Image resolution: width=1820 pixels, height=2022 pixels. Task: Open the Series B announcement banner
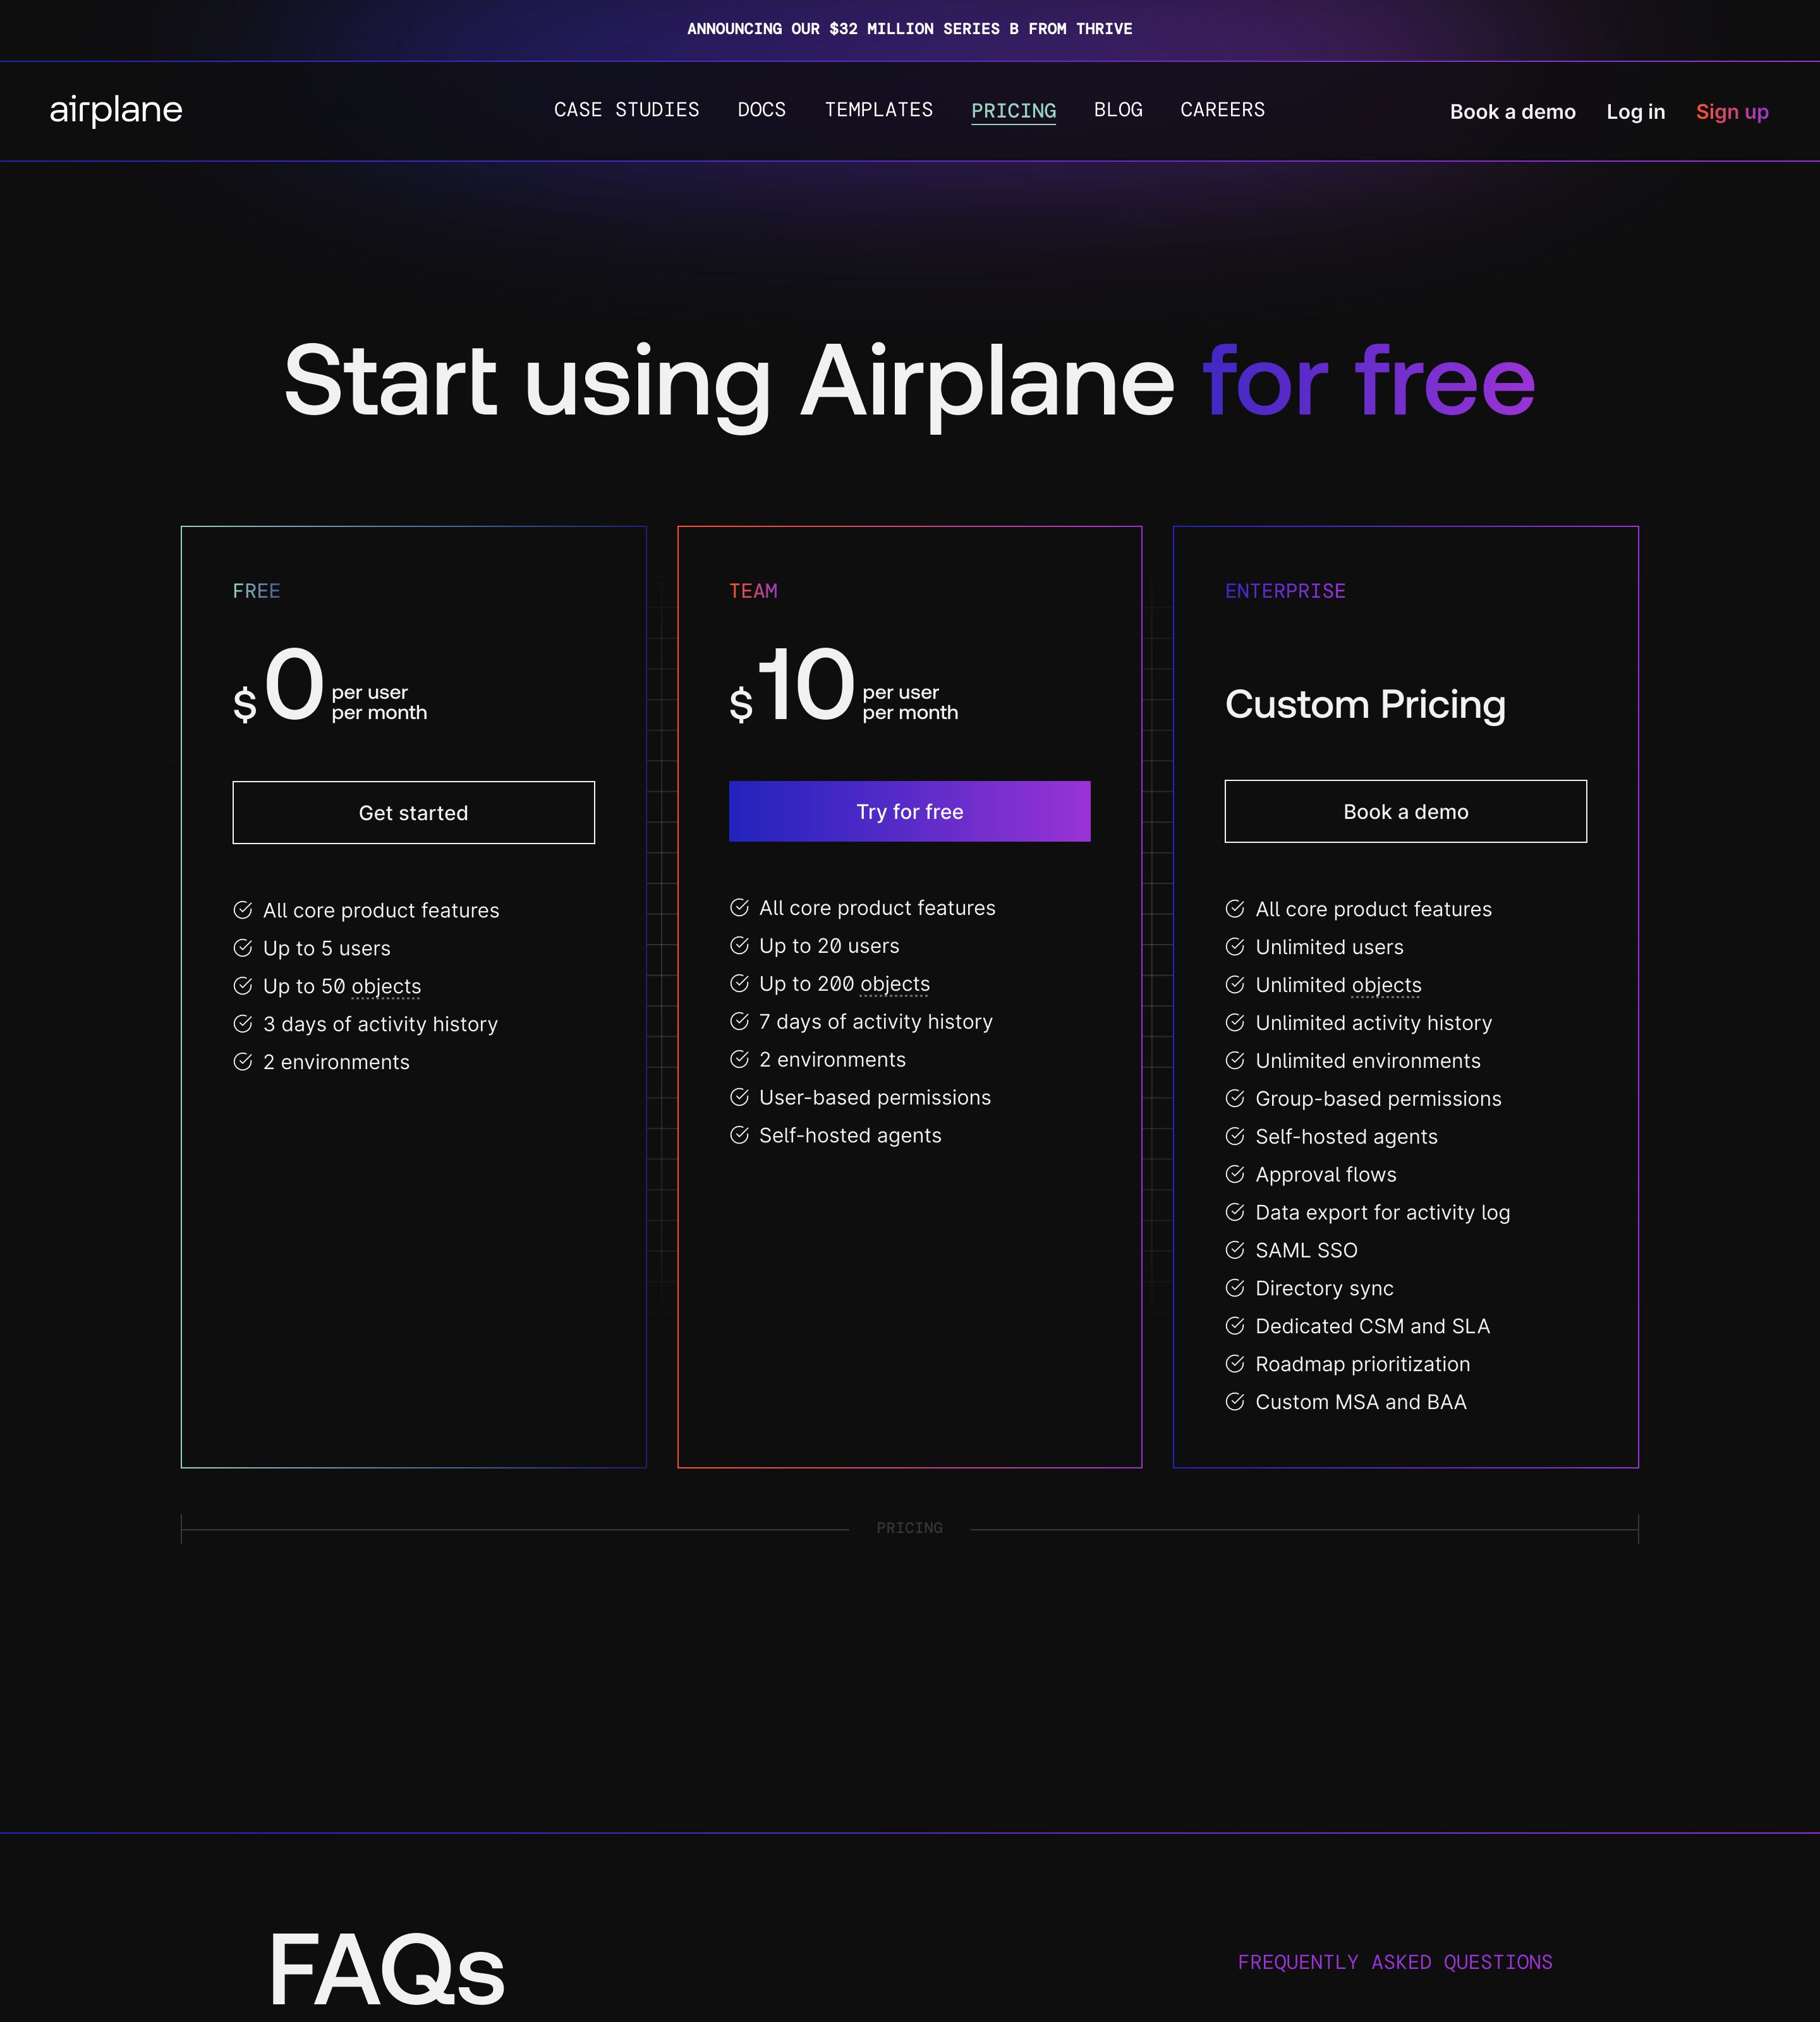[910, 29]
